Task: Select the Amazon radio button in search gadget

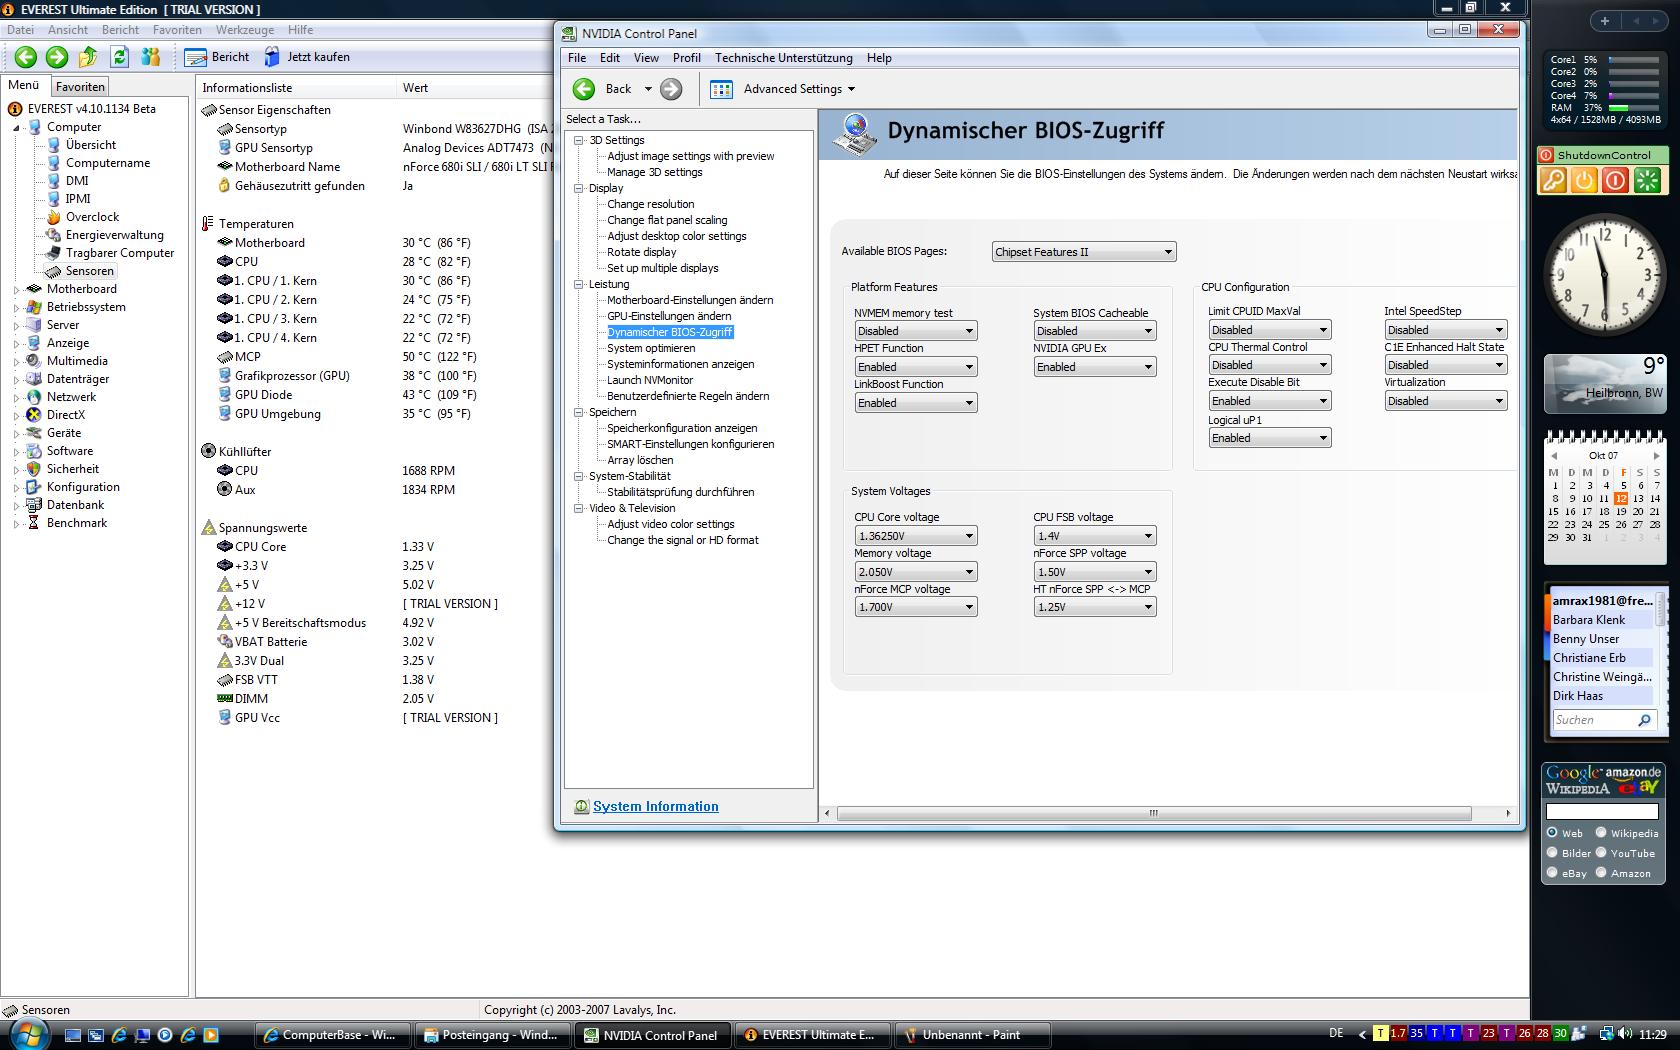Action: click(x=1601, y=873)
